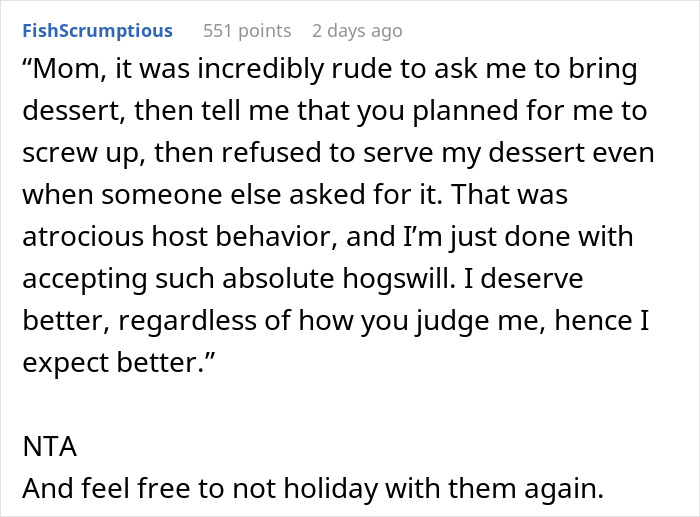Click the '2 days ago' timestamp

357,31
